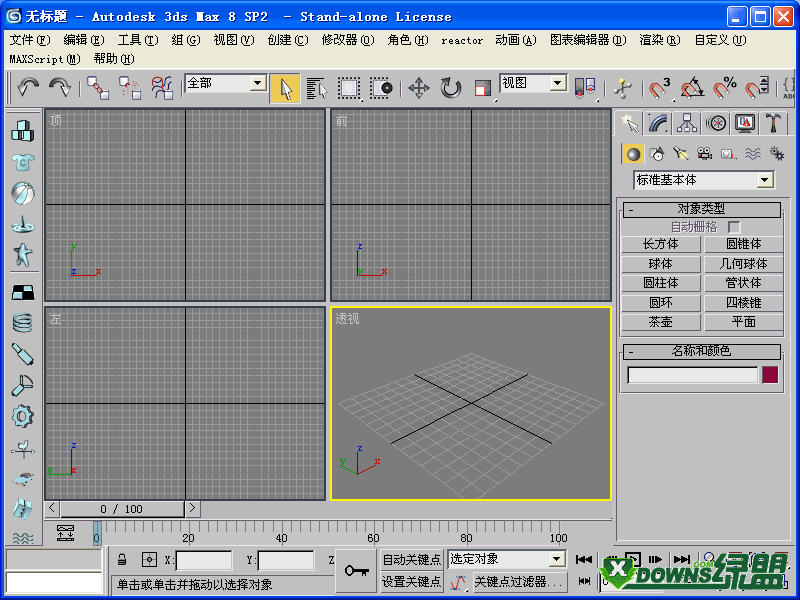The height and width of the screenshot is (600, 800).
Task: Open the Utilities hammer tab
Action: coord(774,123)
